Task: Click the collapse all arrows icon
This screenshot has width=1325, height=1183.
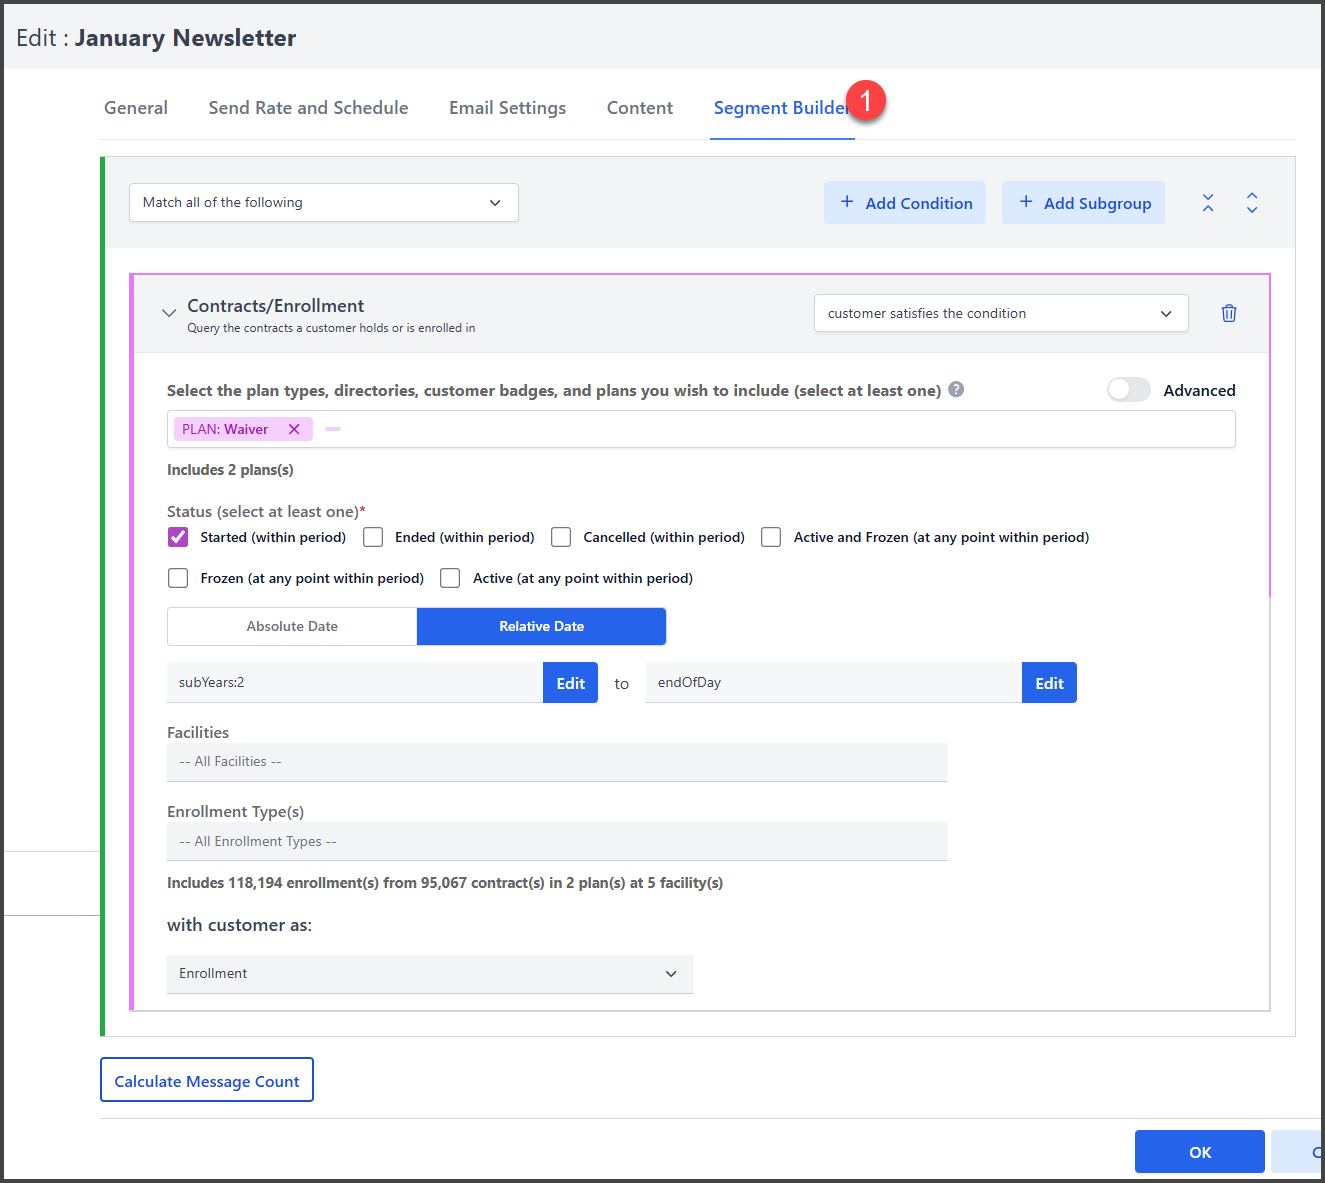Action: (x=1208, y=203)
